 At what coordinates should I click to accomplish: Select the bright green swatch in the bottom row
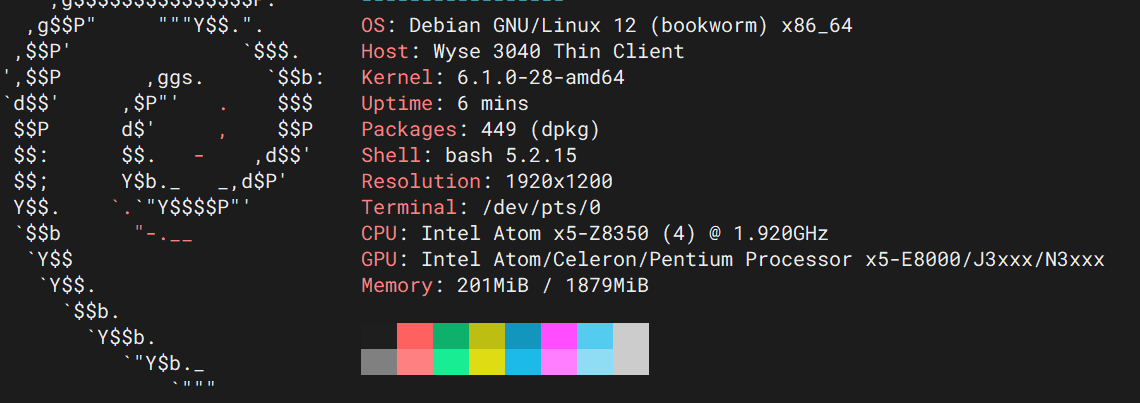(x=451, y=361)
